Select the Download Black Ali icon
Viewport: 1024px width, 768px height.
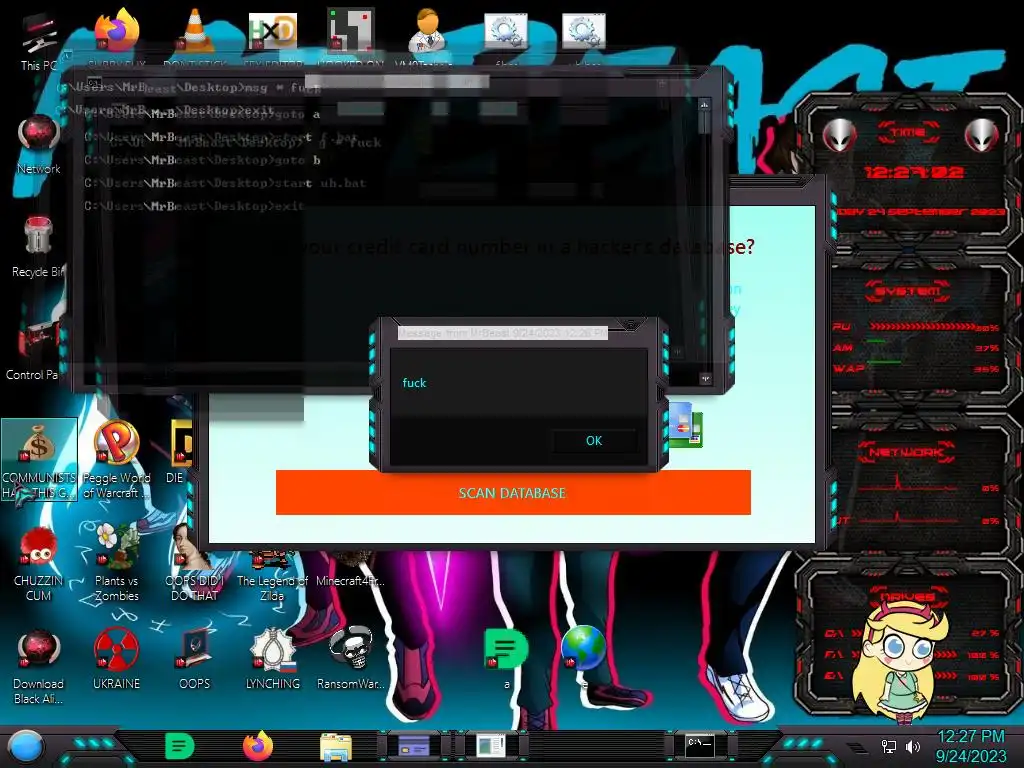pos(39,667)
